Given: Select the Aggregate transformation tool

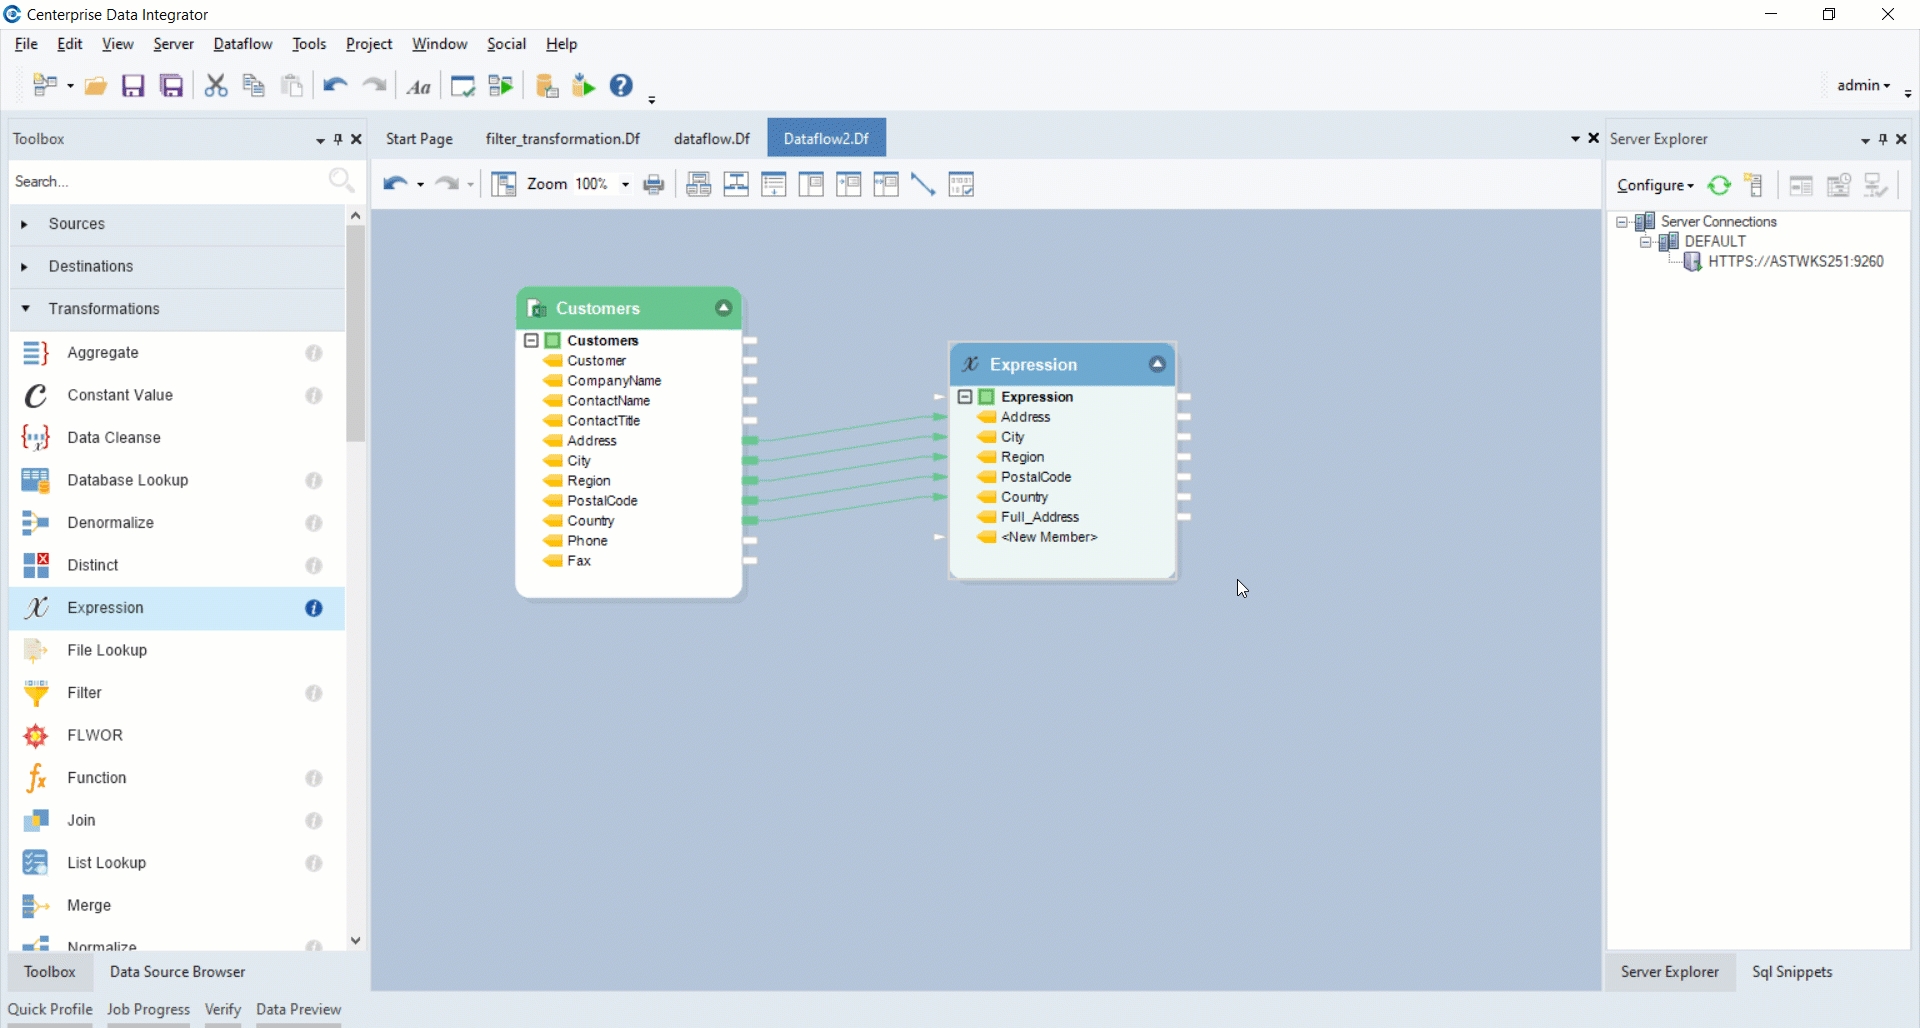Looking at the screenshot, I should point(103,353).
